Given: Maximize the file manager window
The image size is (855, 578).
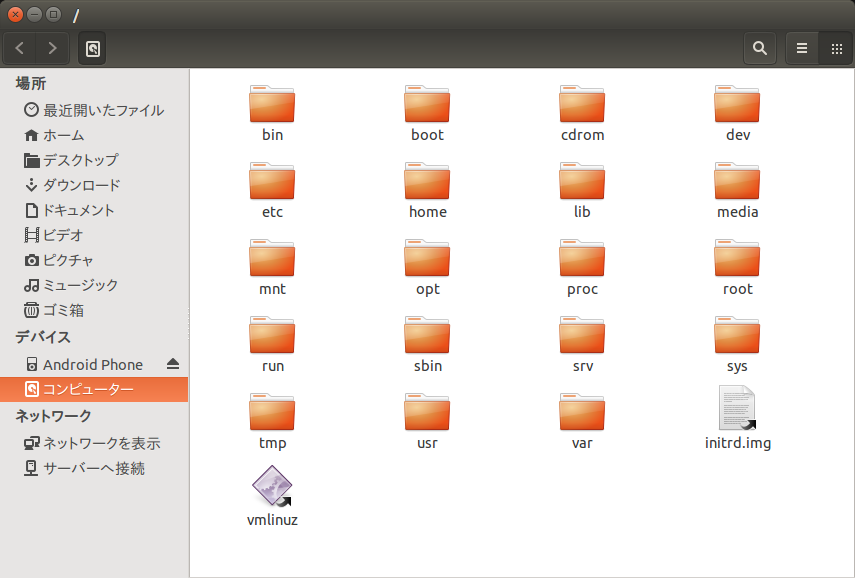Looking at the screenshot, I should pyautogui.click(x=53, y=15).
